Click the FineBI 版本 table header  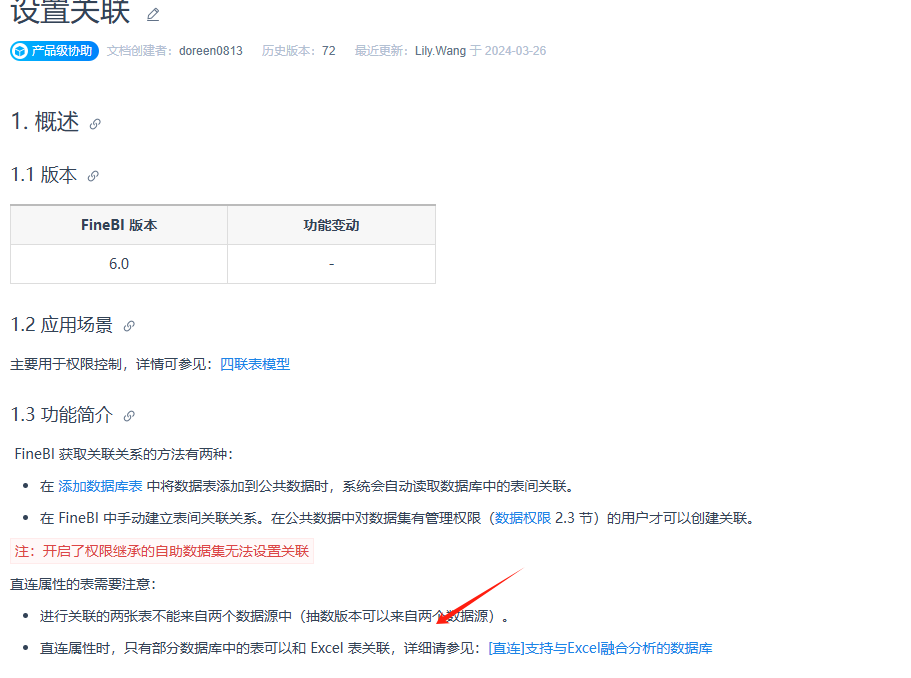(119, 225)
